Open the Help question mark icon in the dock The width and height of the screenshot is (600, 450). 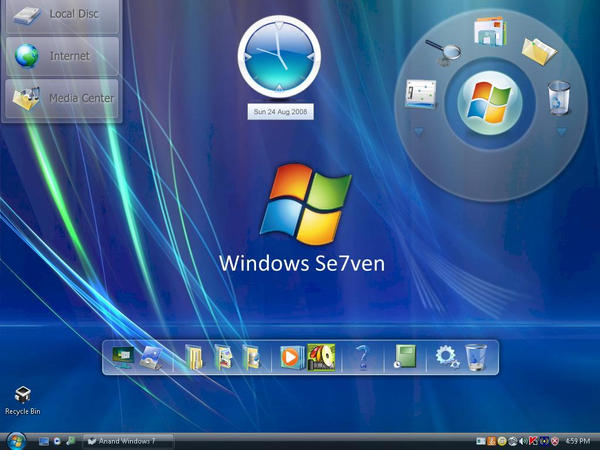click(x=362, y=357)
